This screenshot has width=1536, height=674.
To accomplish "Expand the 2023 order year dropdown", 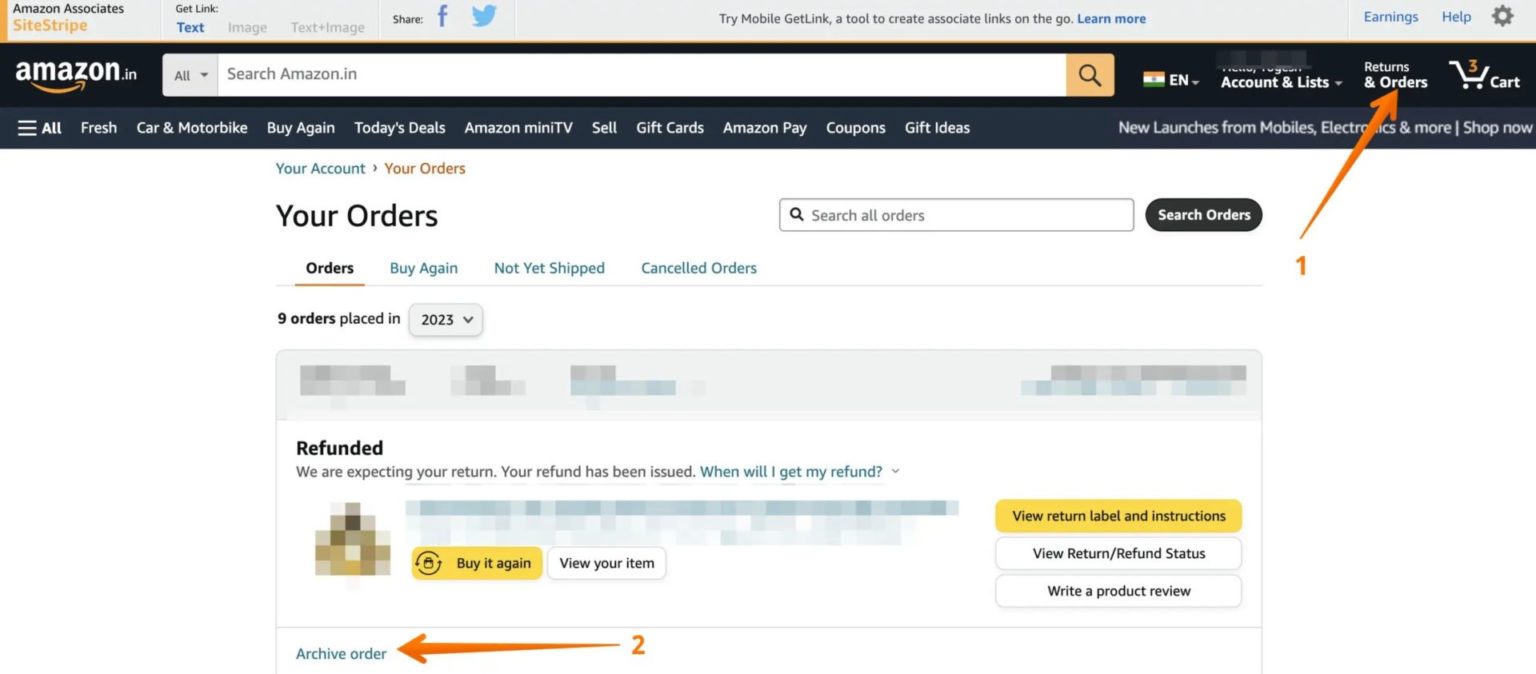I will coord(445,319).
